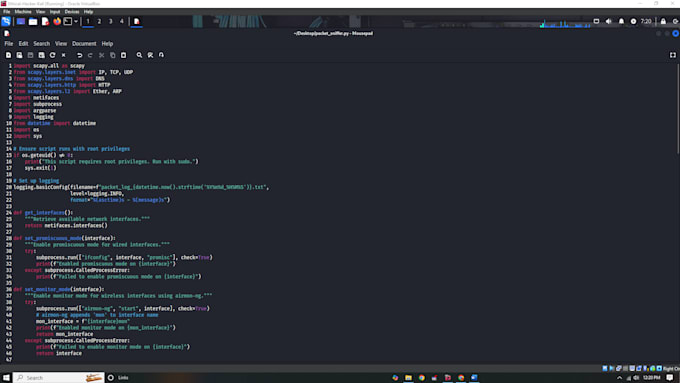Image resolution: width=680 pixels, height=383 pixels.
Task: Click the Windows taskbar volume icon
Action: 636,378
